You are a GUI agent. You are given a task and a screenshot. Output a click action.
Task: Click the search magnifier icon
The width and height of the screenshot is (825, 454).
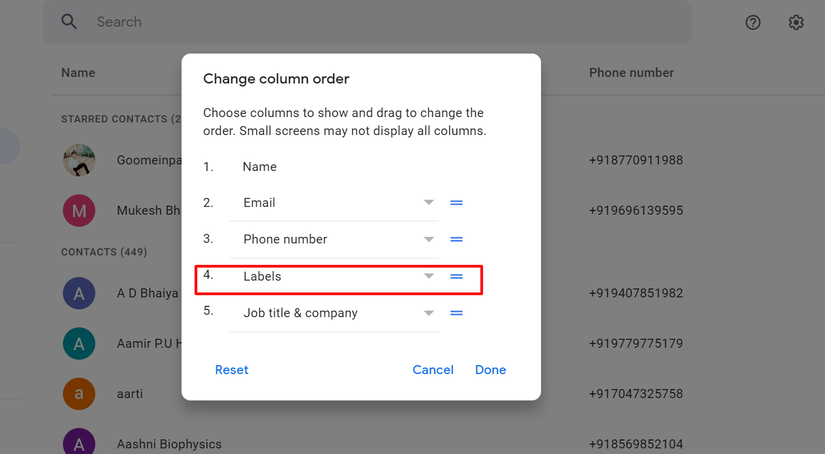coord(69,22)
